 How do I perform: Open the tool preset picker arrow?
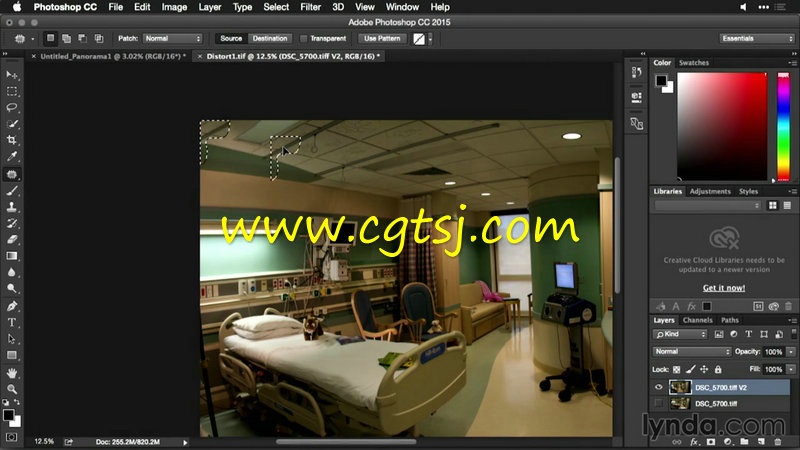click(x=33, y=39)
